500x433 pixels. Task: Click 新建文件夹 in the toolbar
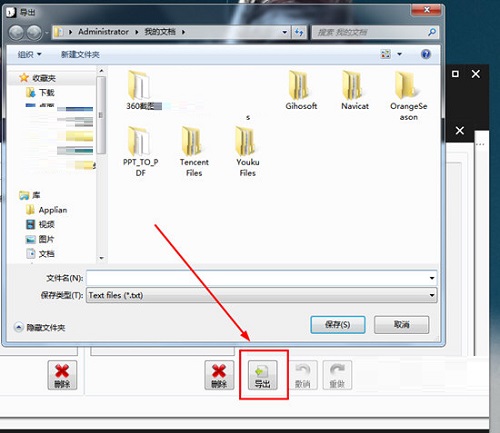point(80,54)
